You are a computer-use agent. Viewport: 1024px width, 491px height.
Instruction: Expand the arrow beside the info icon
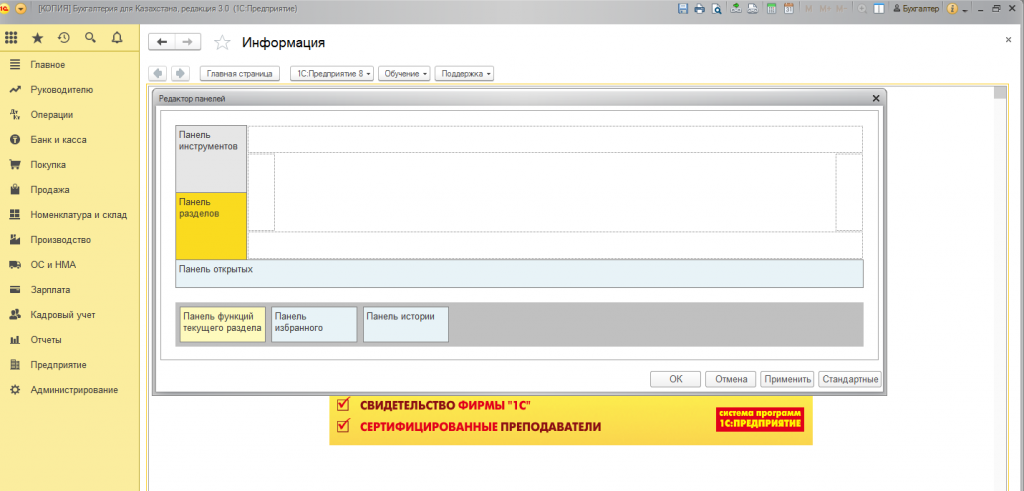tap(965, 10)
